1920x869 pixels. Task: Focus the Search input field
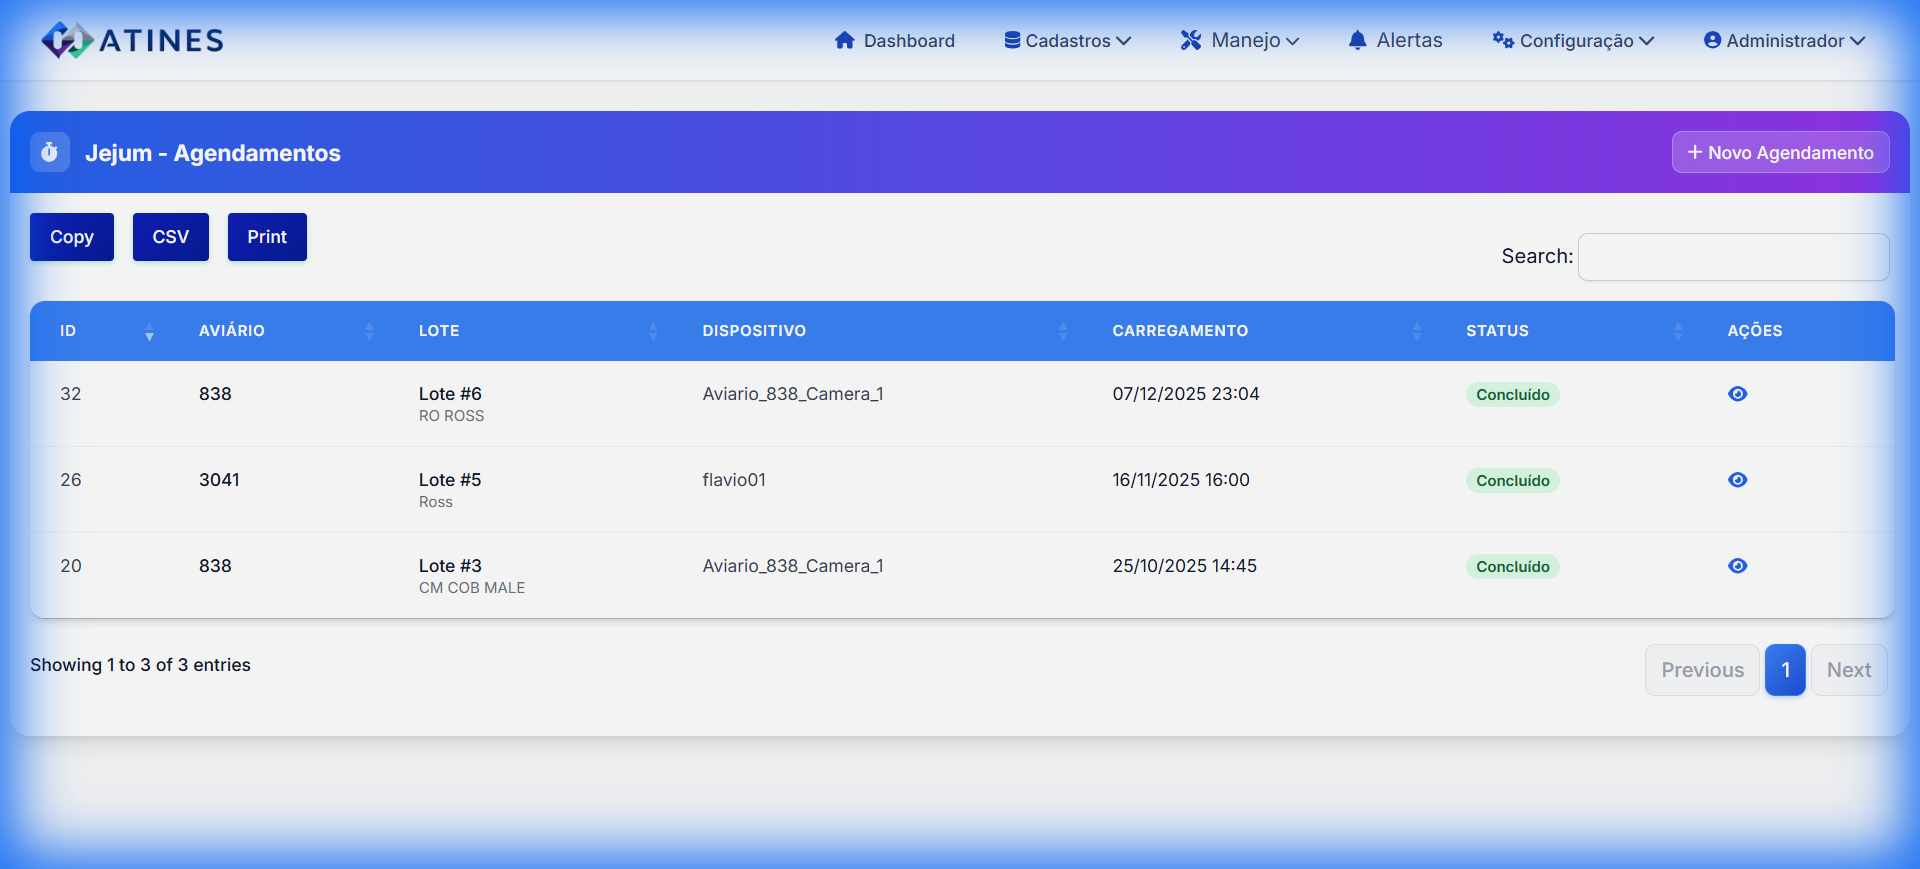click(x=1733, y=257)
